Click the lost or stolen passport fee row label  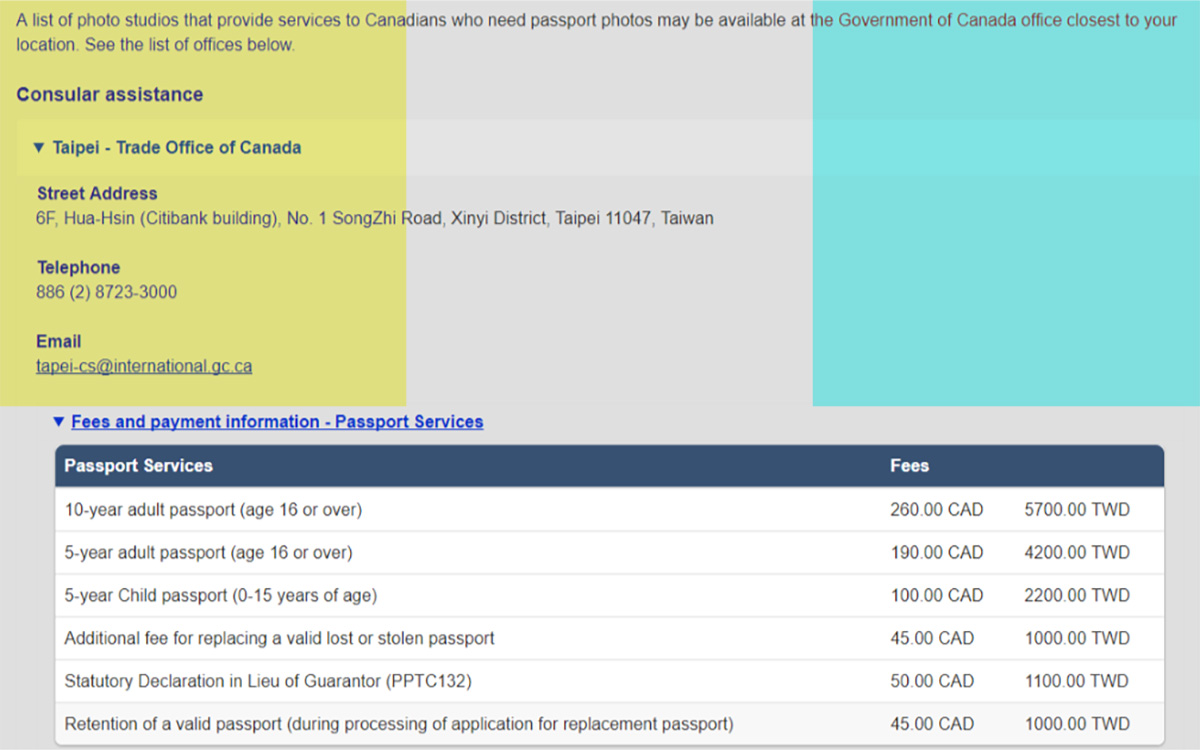279,639
